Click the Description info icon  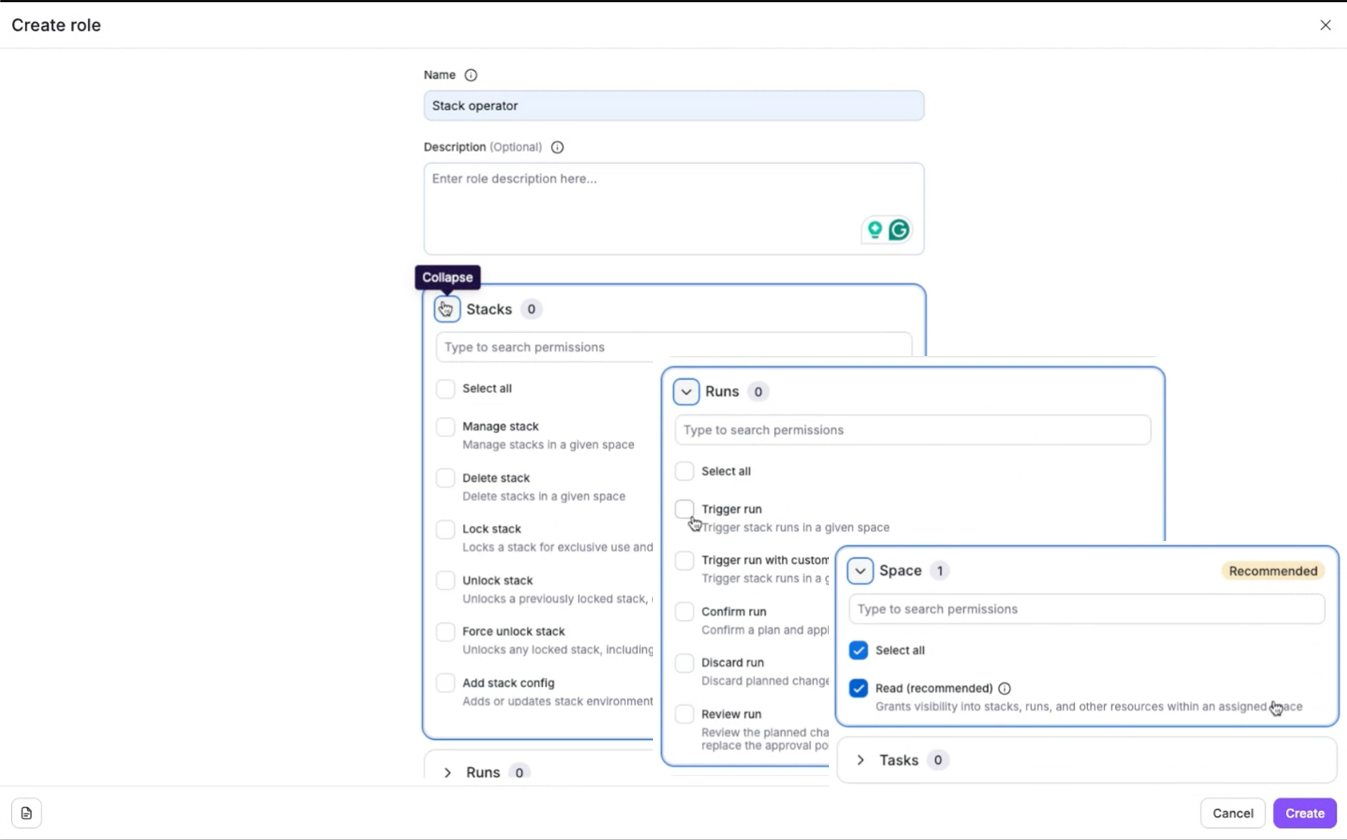pos(557,147)
